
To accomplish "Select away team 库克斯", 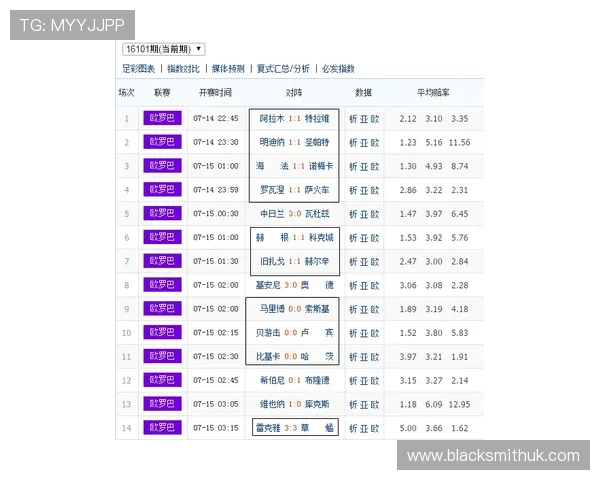I will (x=317, y=404).
